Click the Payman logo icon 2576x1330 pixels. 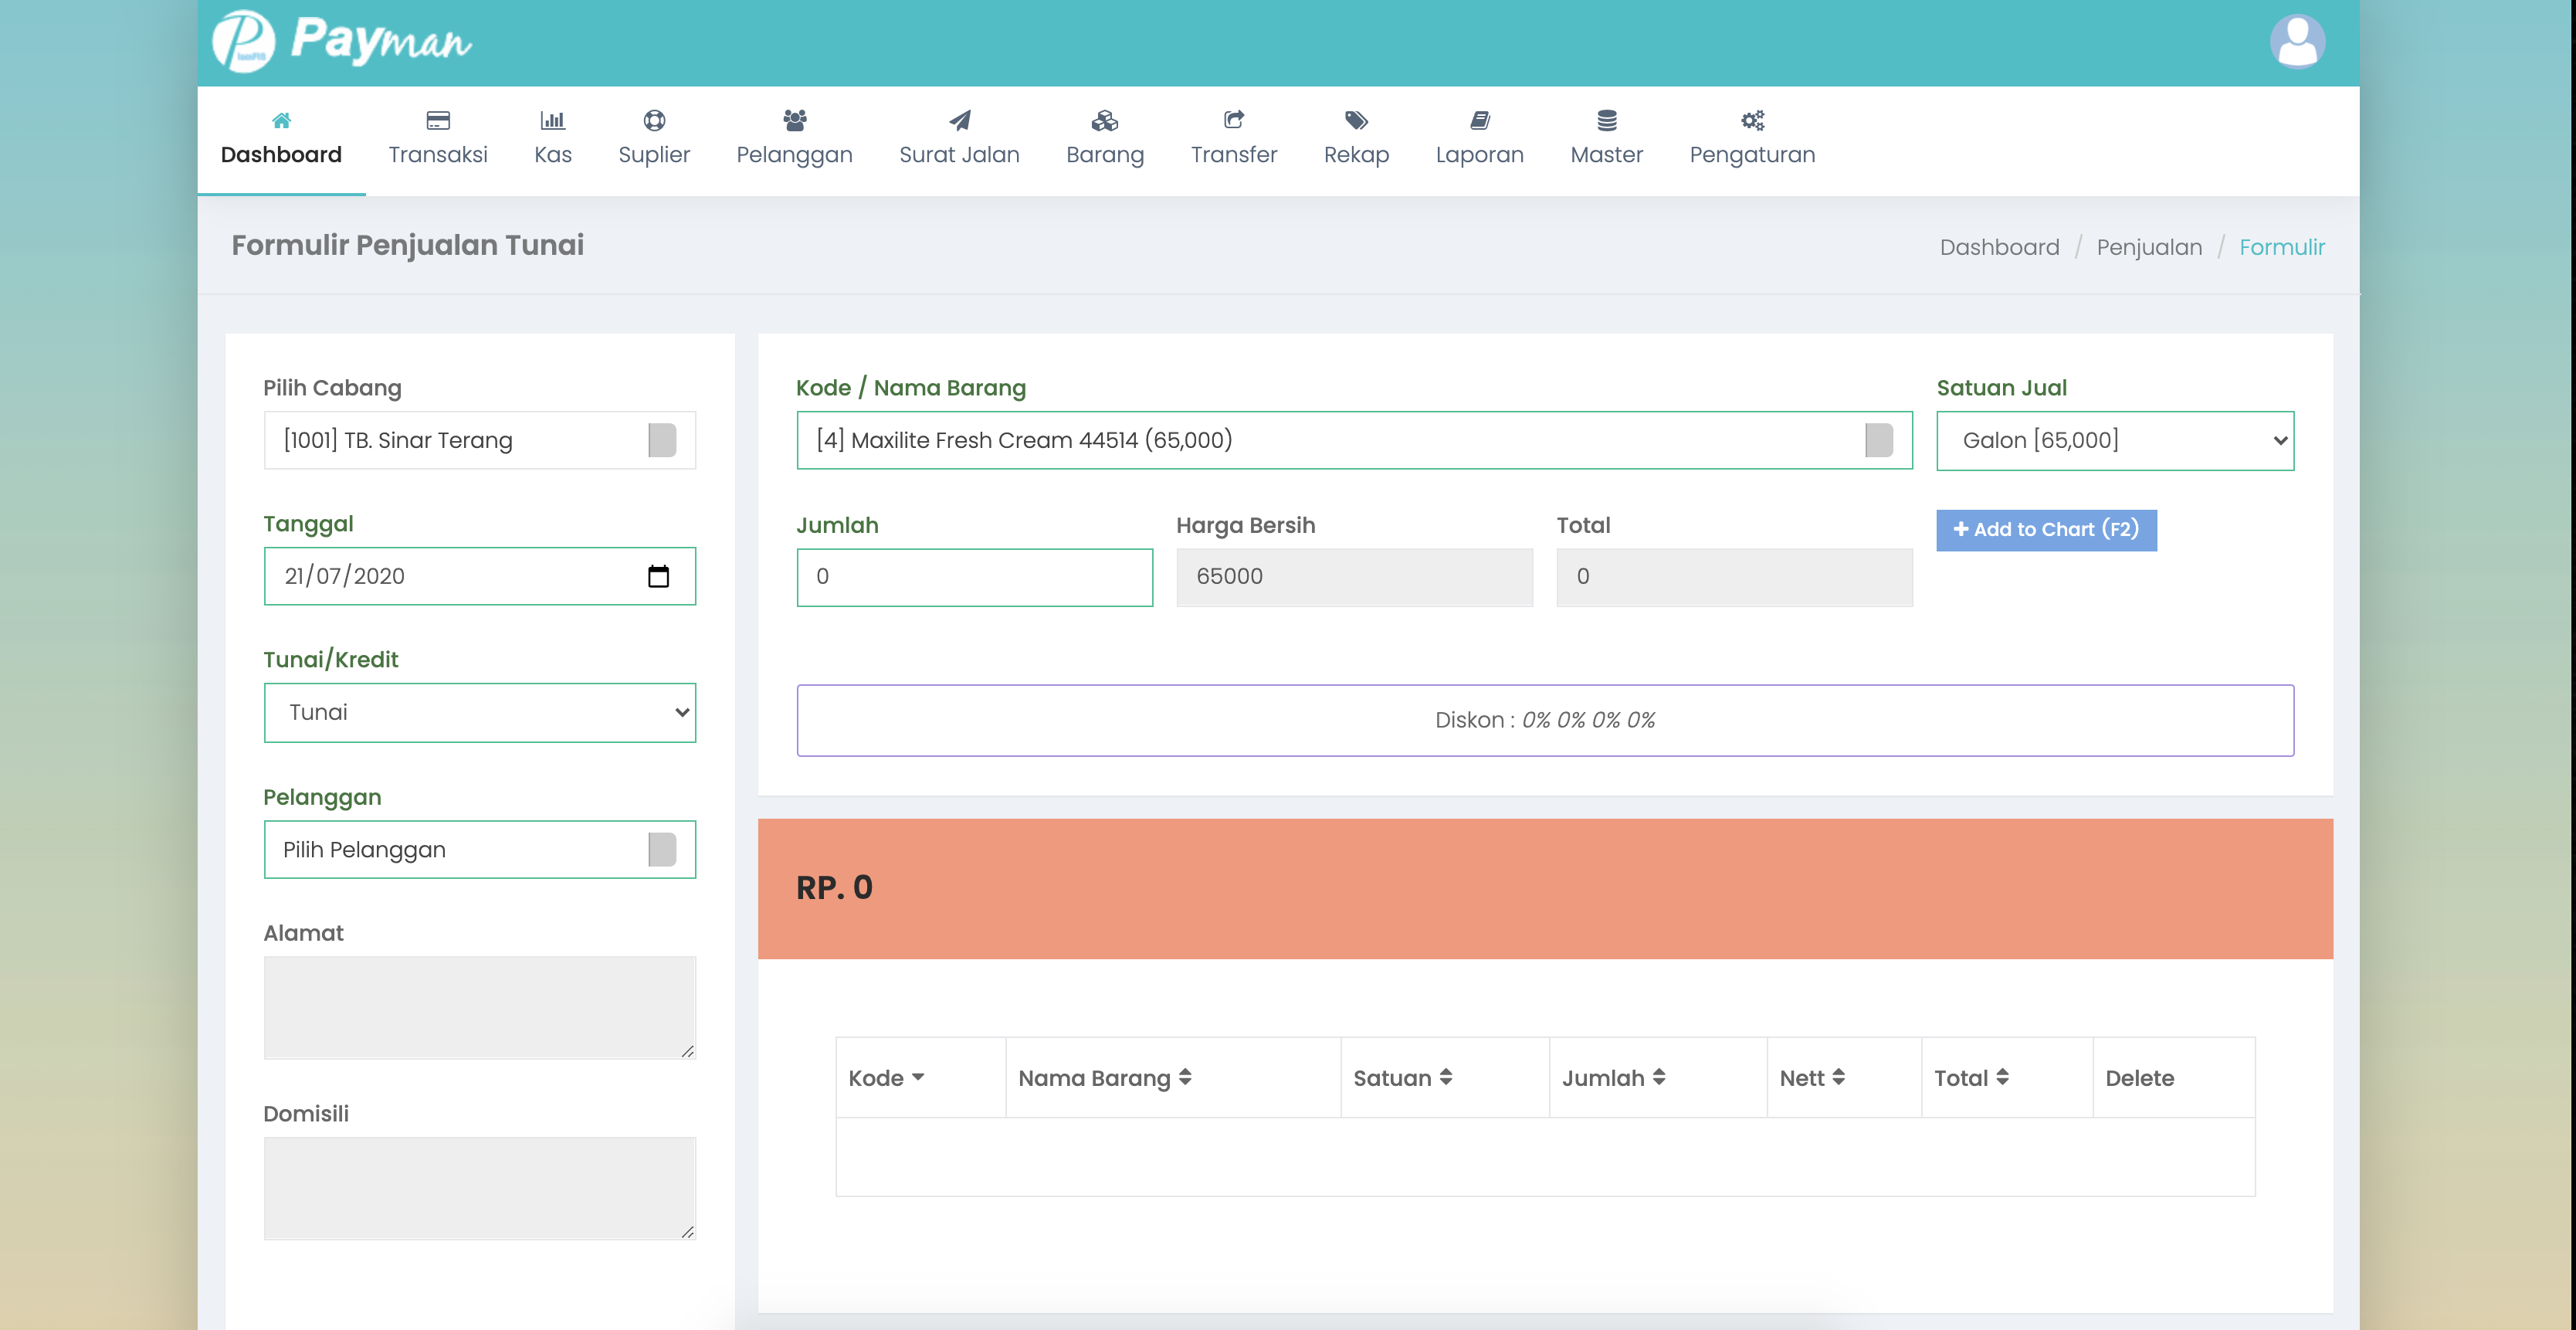243,42
